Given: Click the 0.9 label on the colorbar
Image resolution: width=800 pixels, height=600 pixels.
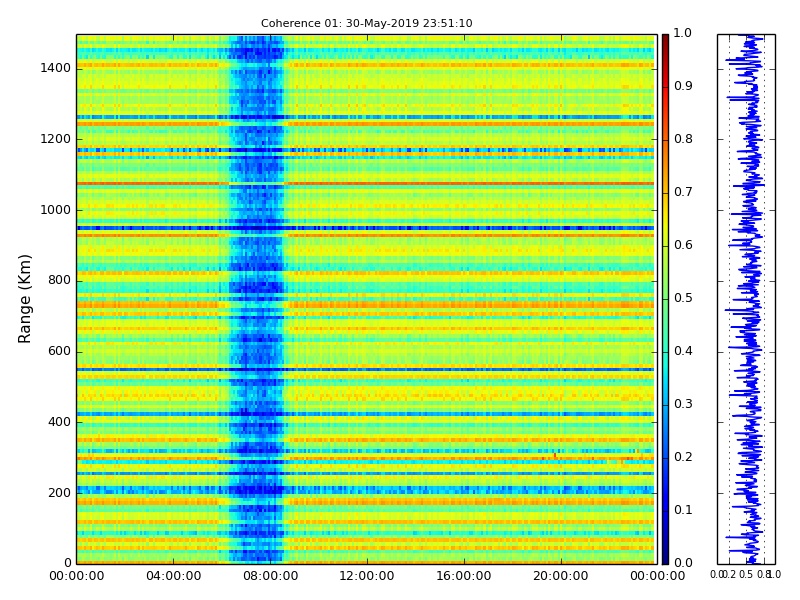Looking at the screenshot, I should coord(683,86).
